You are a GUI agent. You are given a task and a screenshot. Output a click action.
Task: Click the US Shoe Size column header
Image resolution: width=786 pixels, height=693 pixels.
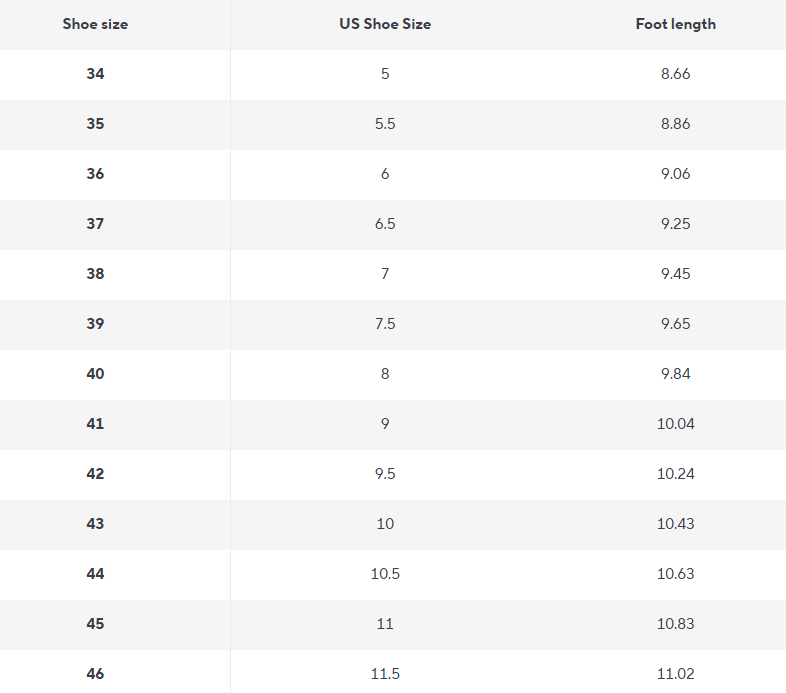pyautogui.click(x=385, y=24)
